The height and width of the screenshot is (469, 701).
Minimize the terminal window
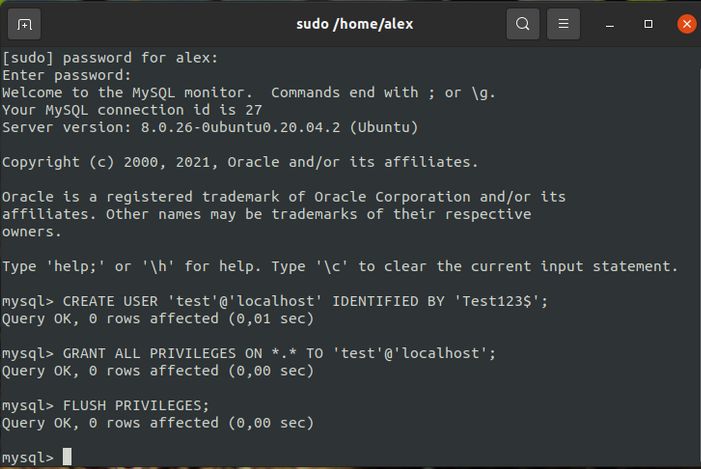pyautogui.click(x=609, y=24)
